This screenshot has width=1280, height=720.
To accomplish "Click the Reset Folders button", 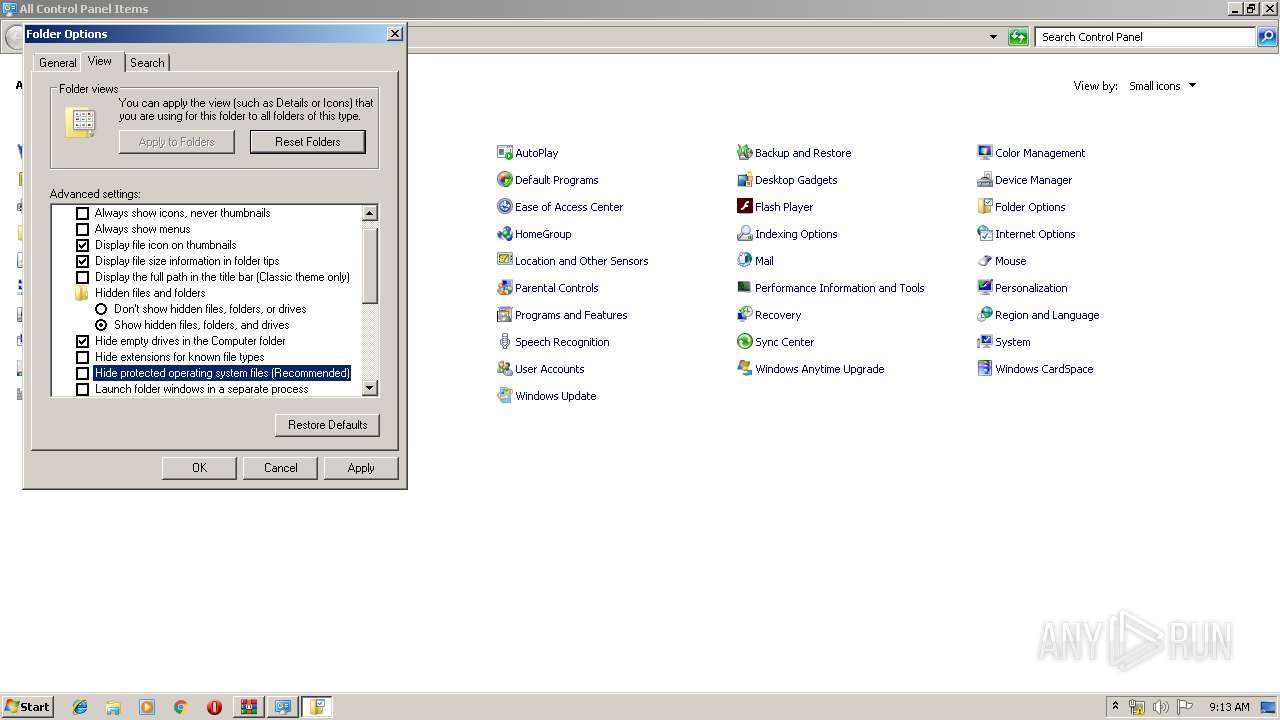I will [x=308, y=142].
